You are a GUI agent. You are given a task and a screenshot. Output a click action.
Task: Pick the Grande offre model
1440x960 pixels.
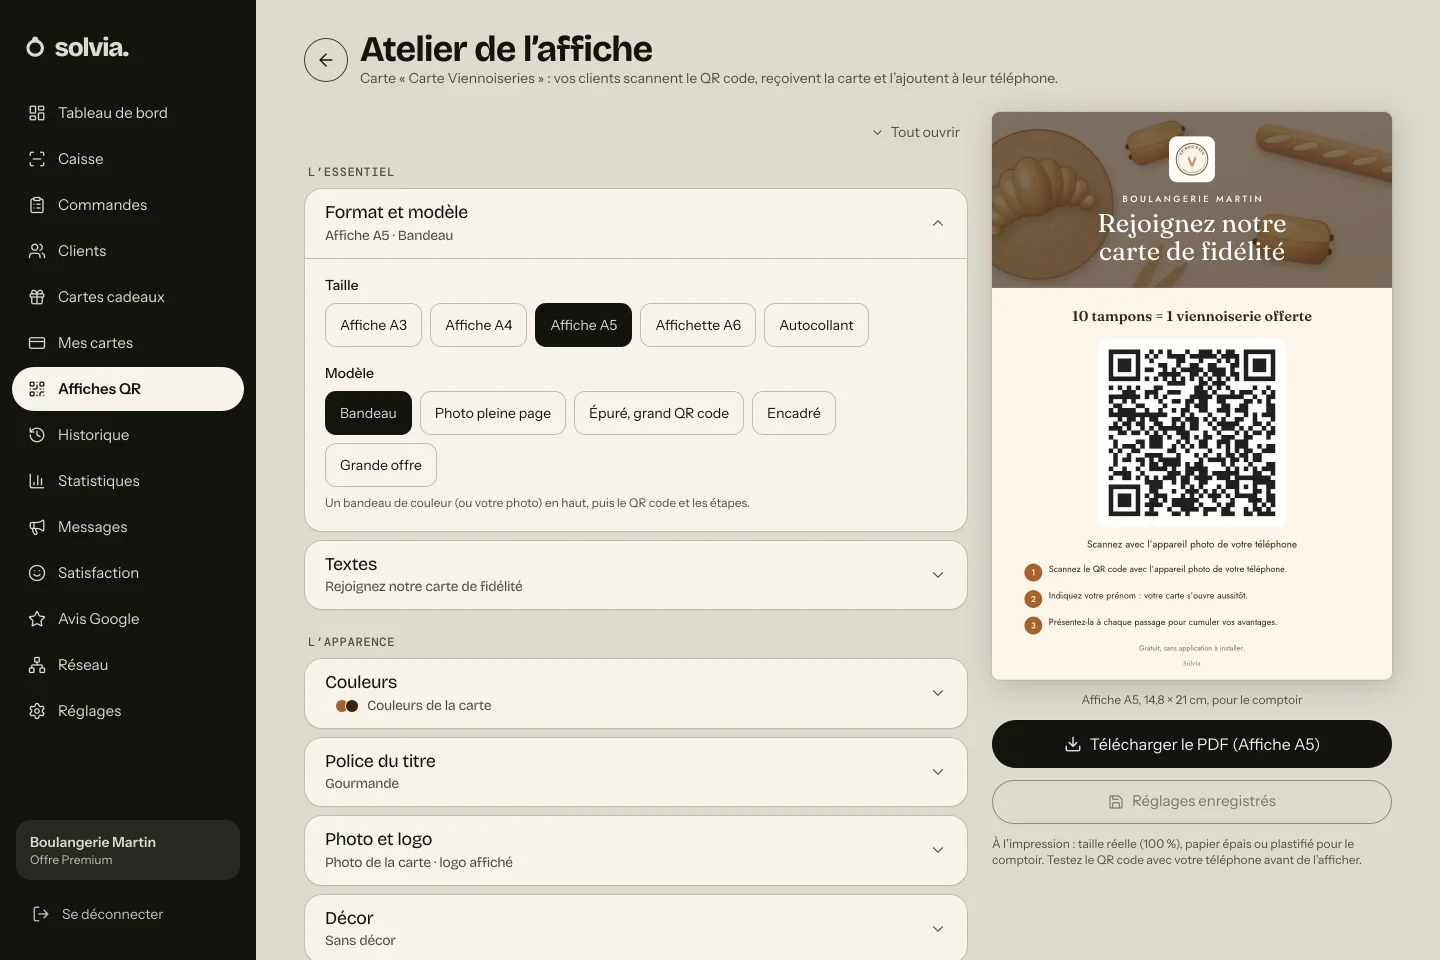click(381, 465)
